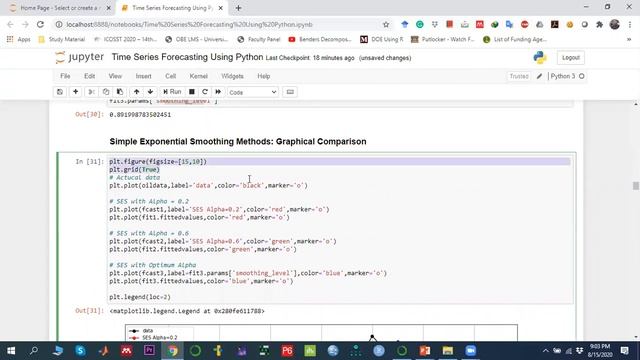Show hidden system tray icons
Viewport: 640px width, 360px height.
[x=545, y=351]
